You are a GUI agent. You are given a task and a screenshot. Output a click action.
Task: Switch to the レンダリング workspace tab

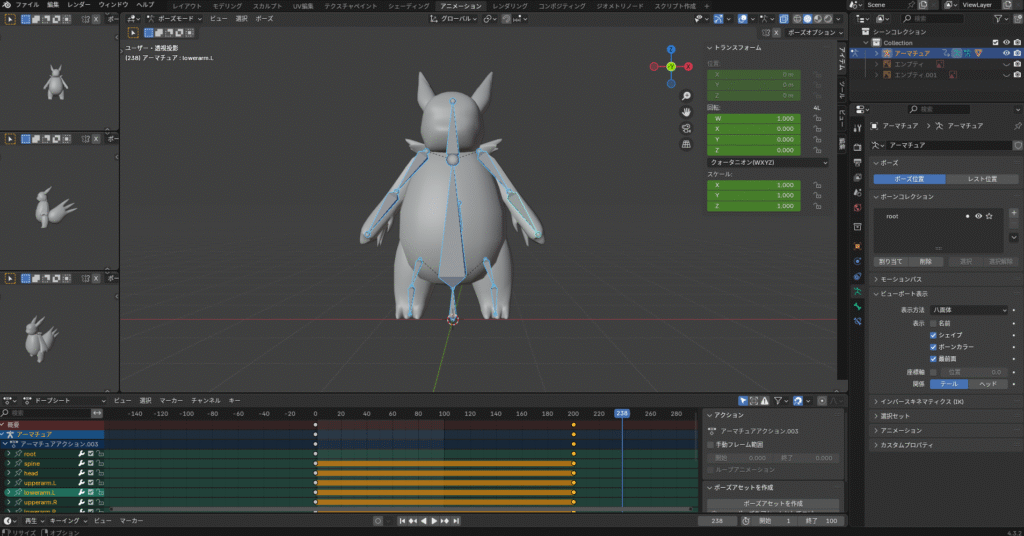tap(510, 6)
